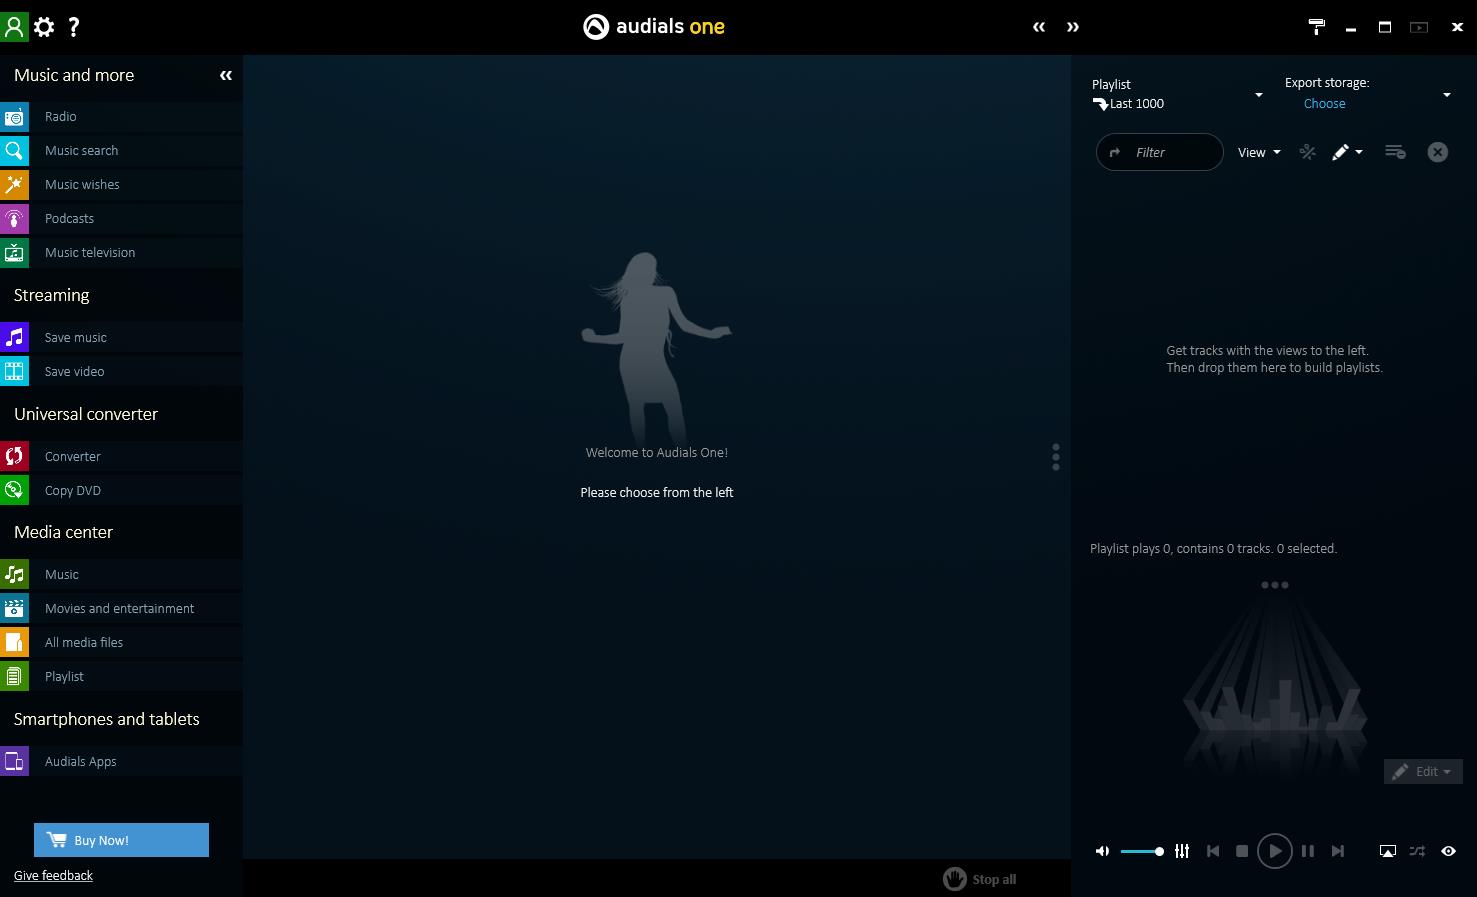Click the playlist Filter input field
1477x897 pixels.
pyautogui.click(x=1160, y=152)
